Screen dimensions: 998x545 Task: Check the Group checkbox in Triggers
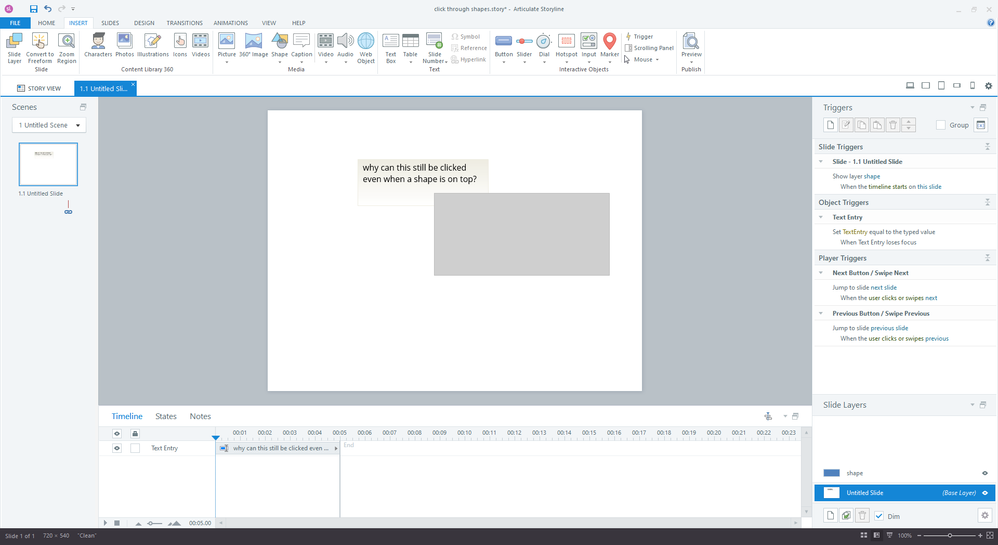941,125
